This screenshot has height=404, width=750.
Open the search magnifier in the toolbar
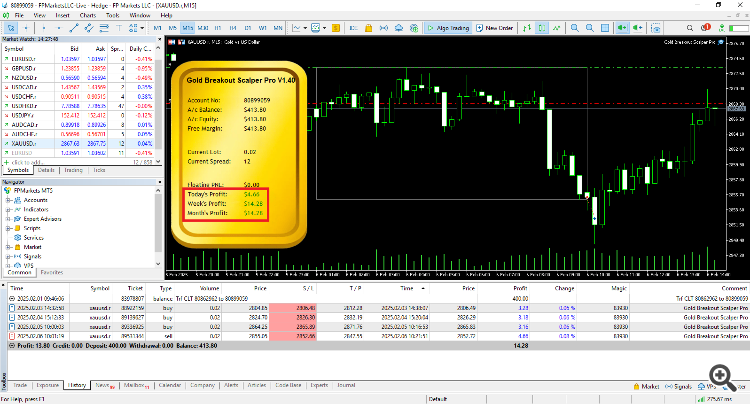tap(690, 28)
